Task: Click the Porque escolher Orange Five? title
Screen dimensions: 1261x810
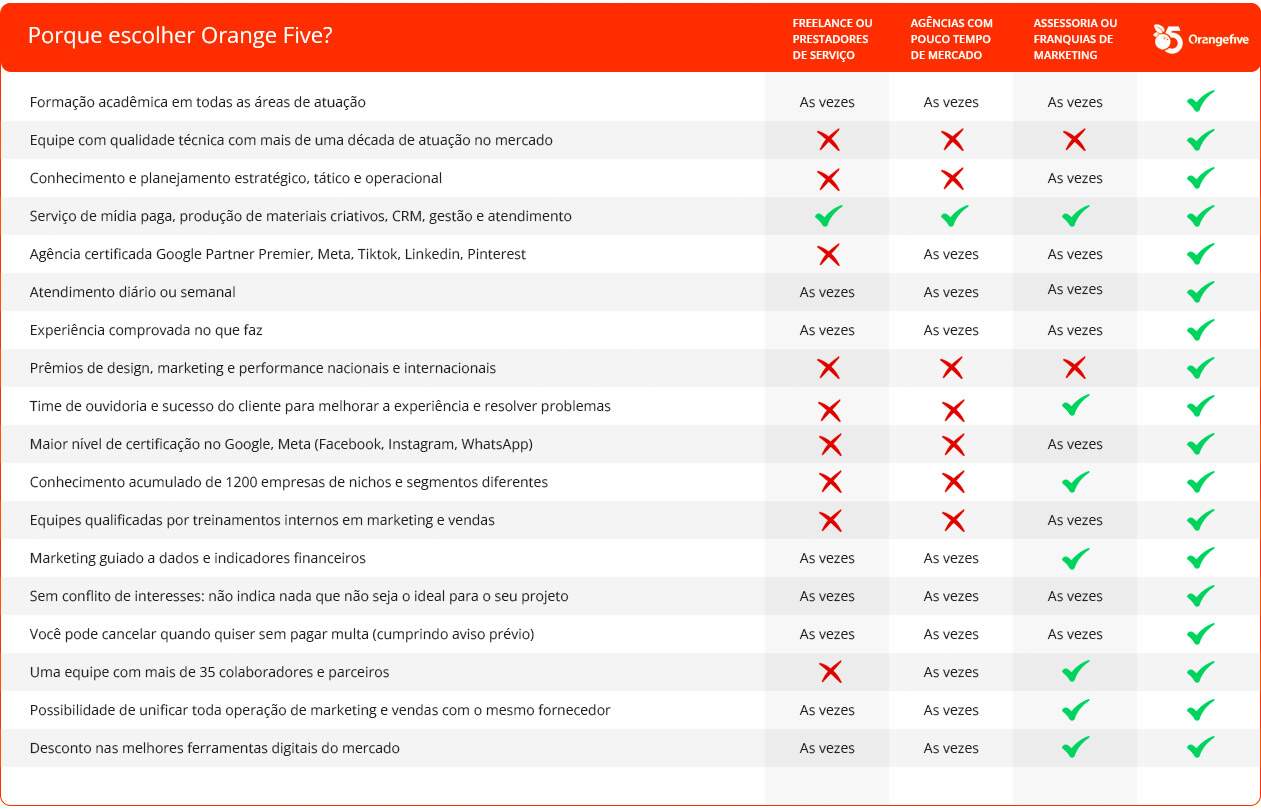Action: [180, 36]
